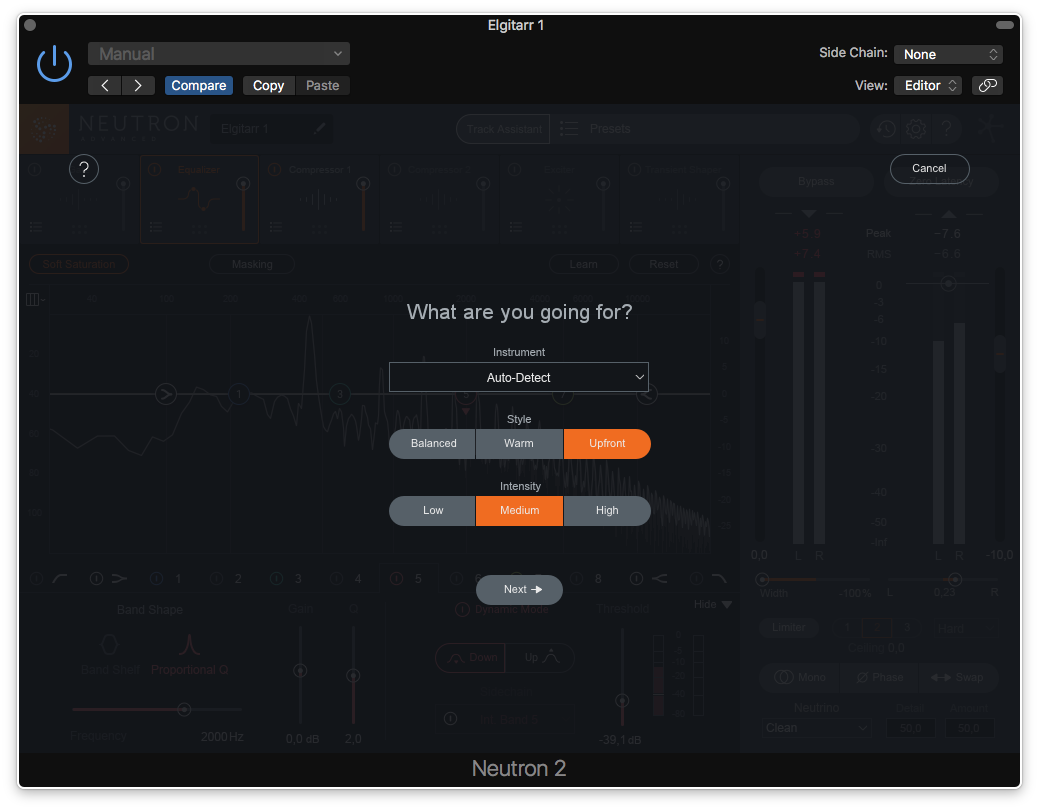
Task: Open the history clock icon
Action: 886,129
